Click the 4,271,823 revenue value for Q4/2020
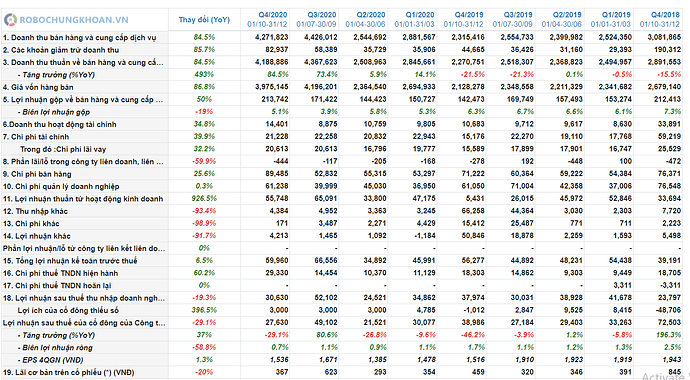Screen dimensions: 690x380 272,37
